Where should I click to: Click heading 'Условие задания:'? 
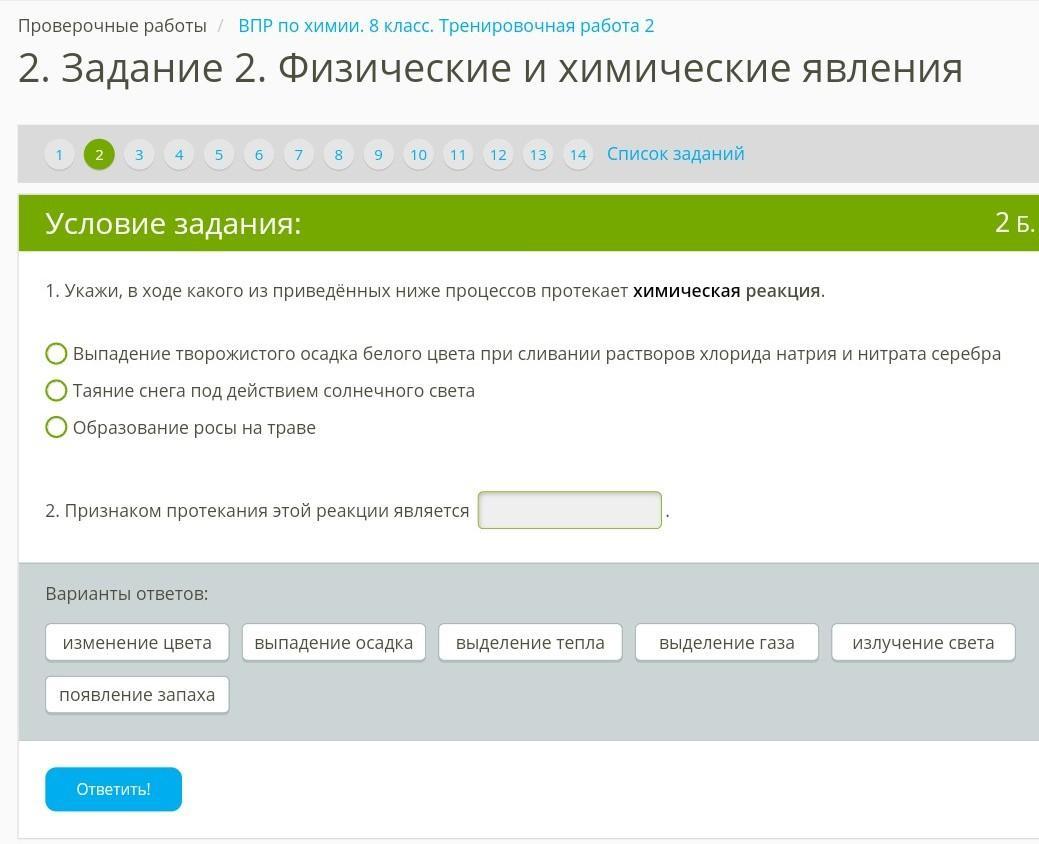[x=173, y=223]
